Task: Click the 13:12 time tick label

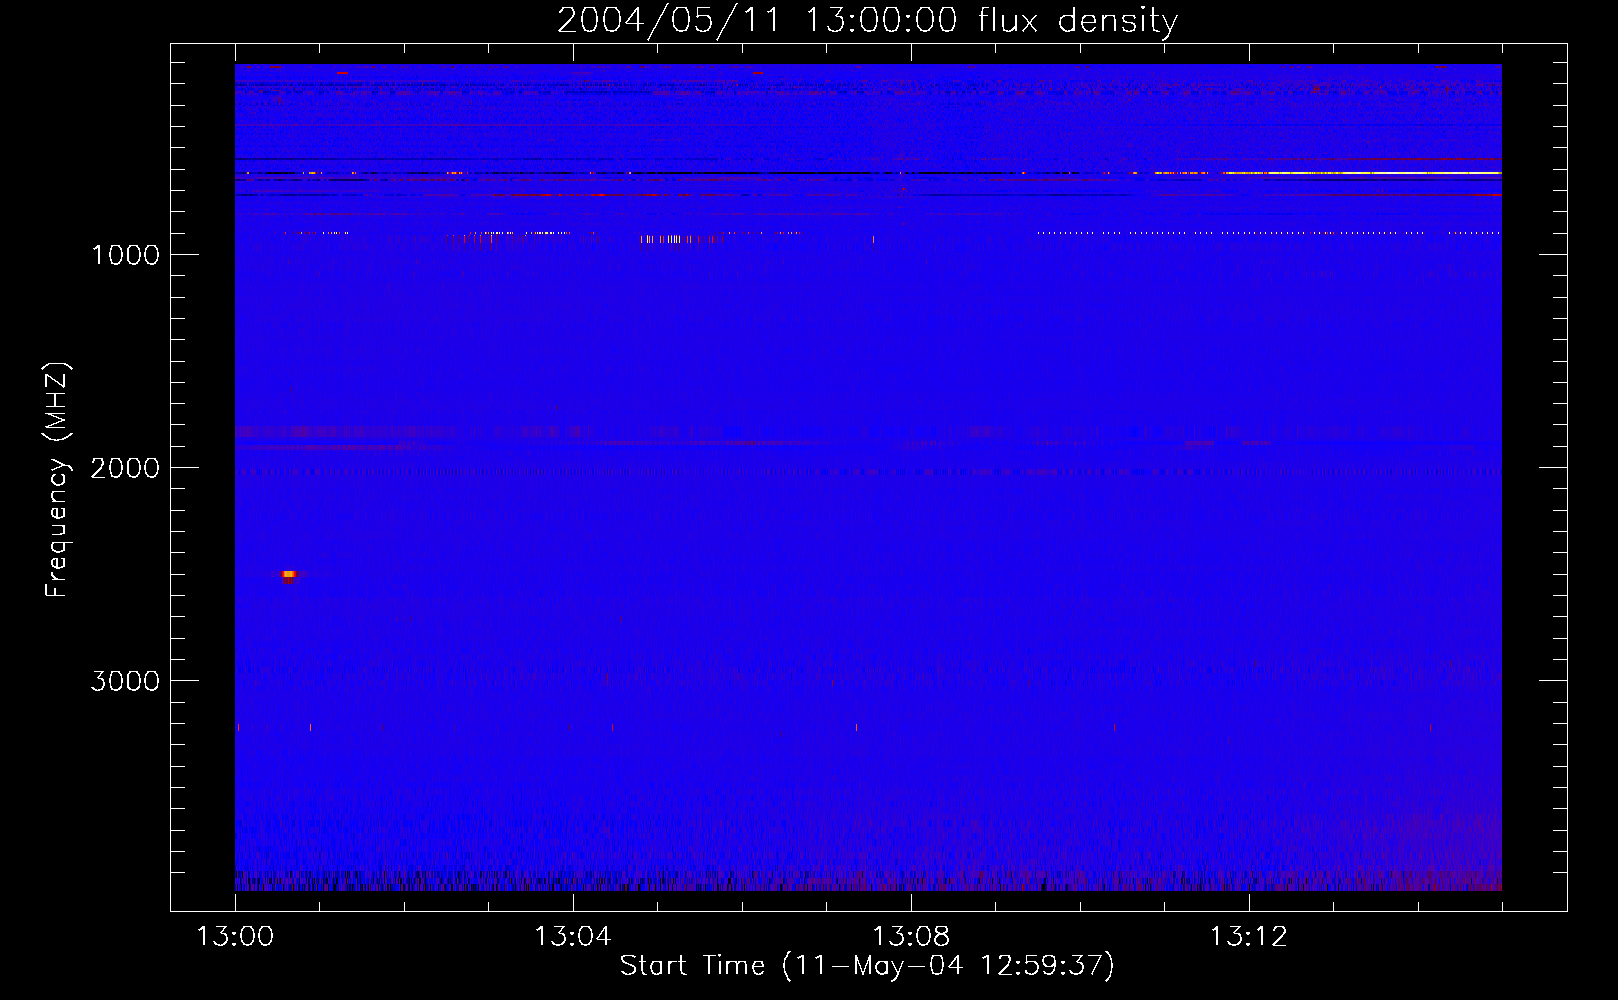Action: [1249, 937]
